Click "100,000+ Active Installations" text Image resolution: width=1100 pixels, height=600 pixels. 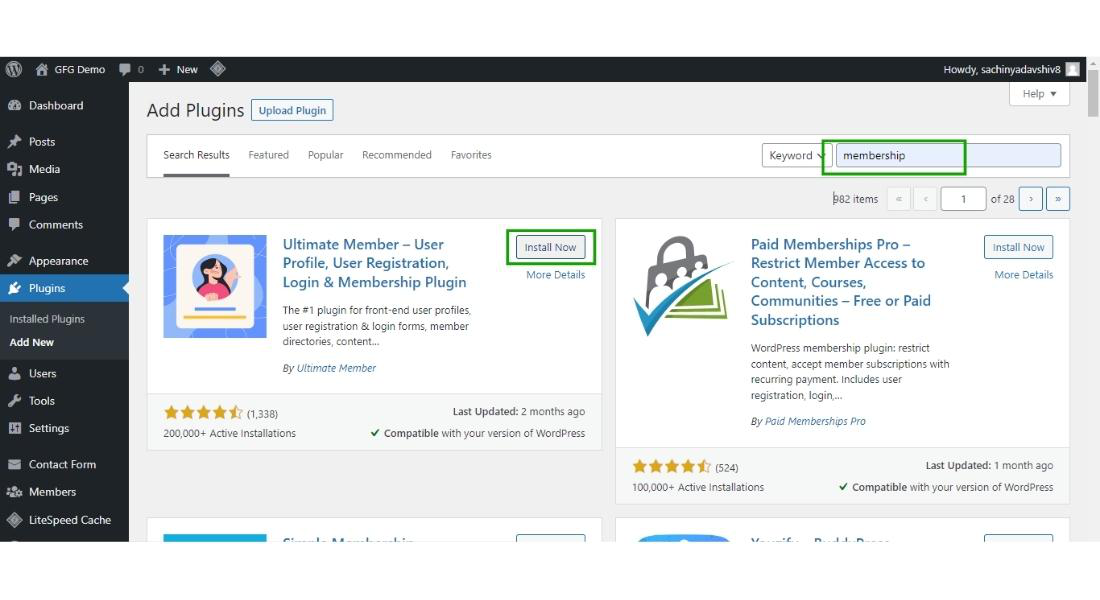click(x=698, y=487)
